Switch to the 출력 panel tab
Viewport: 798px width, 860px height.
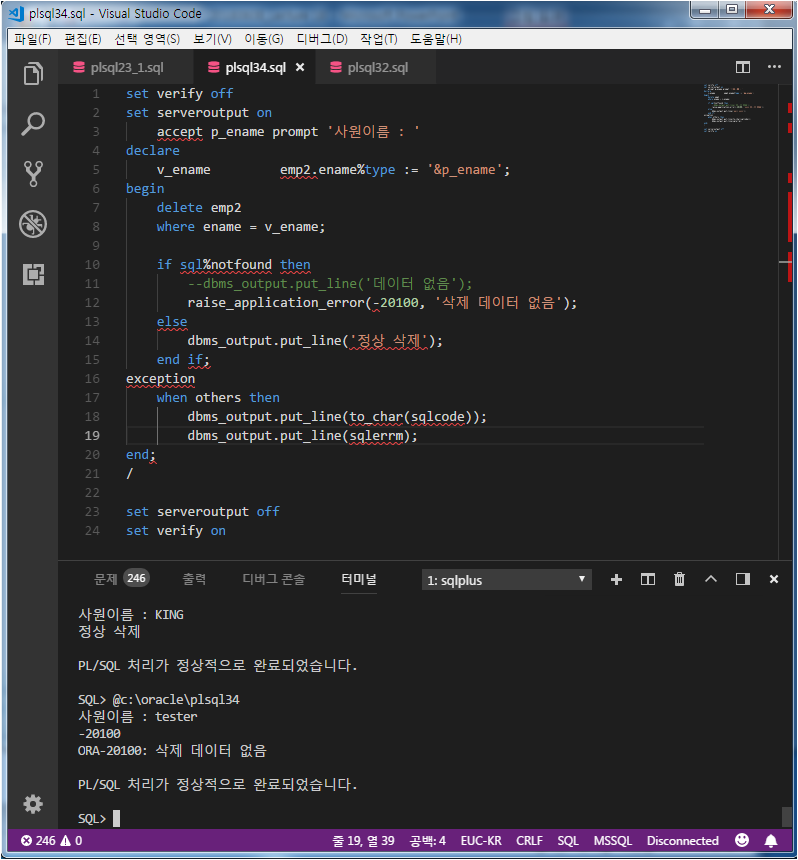tap(194, 579)
